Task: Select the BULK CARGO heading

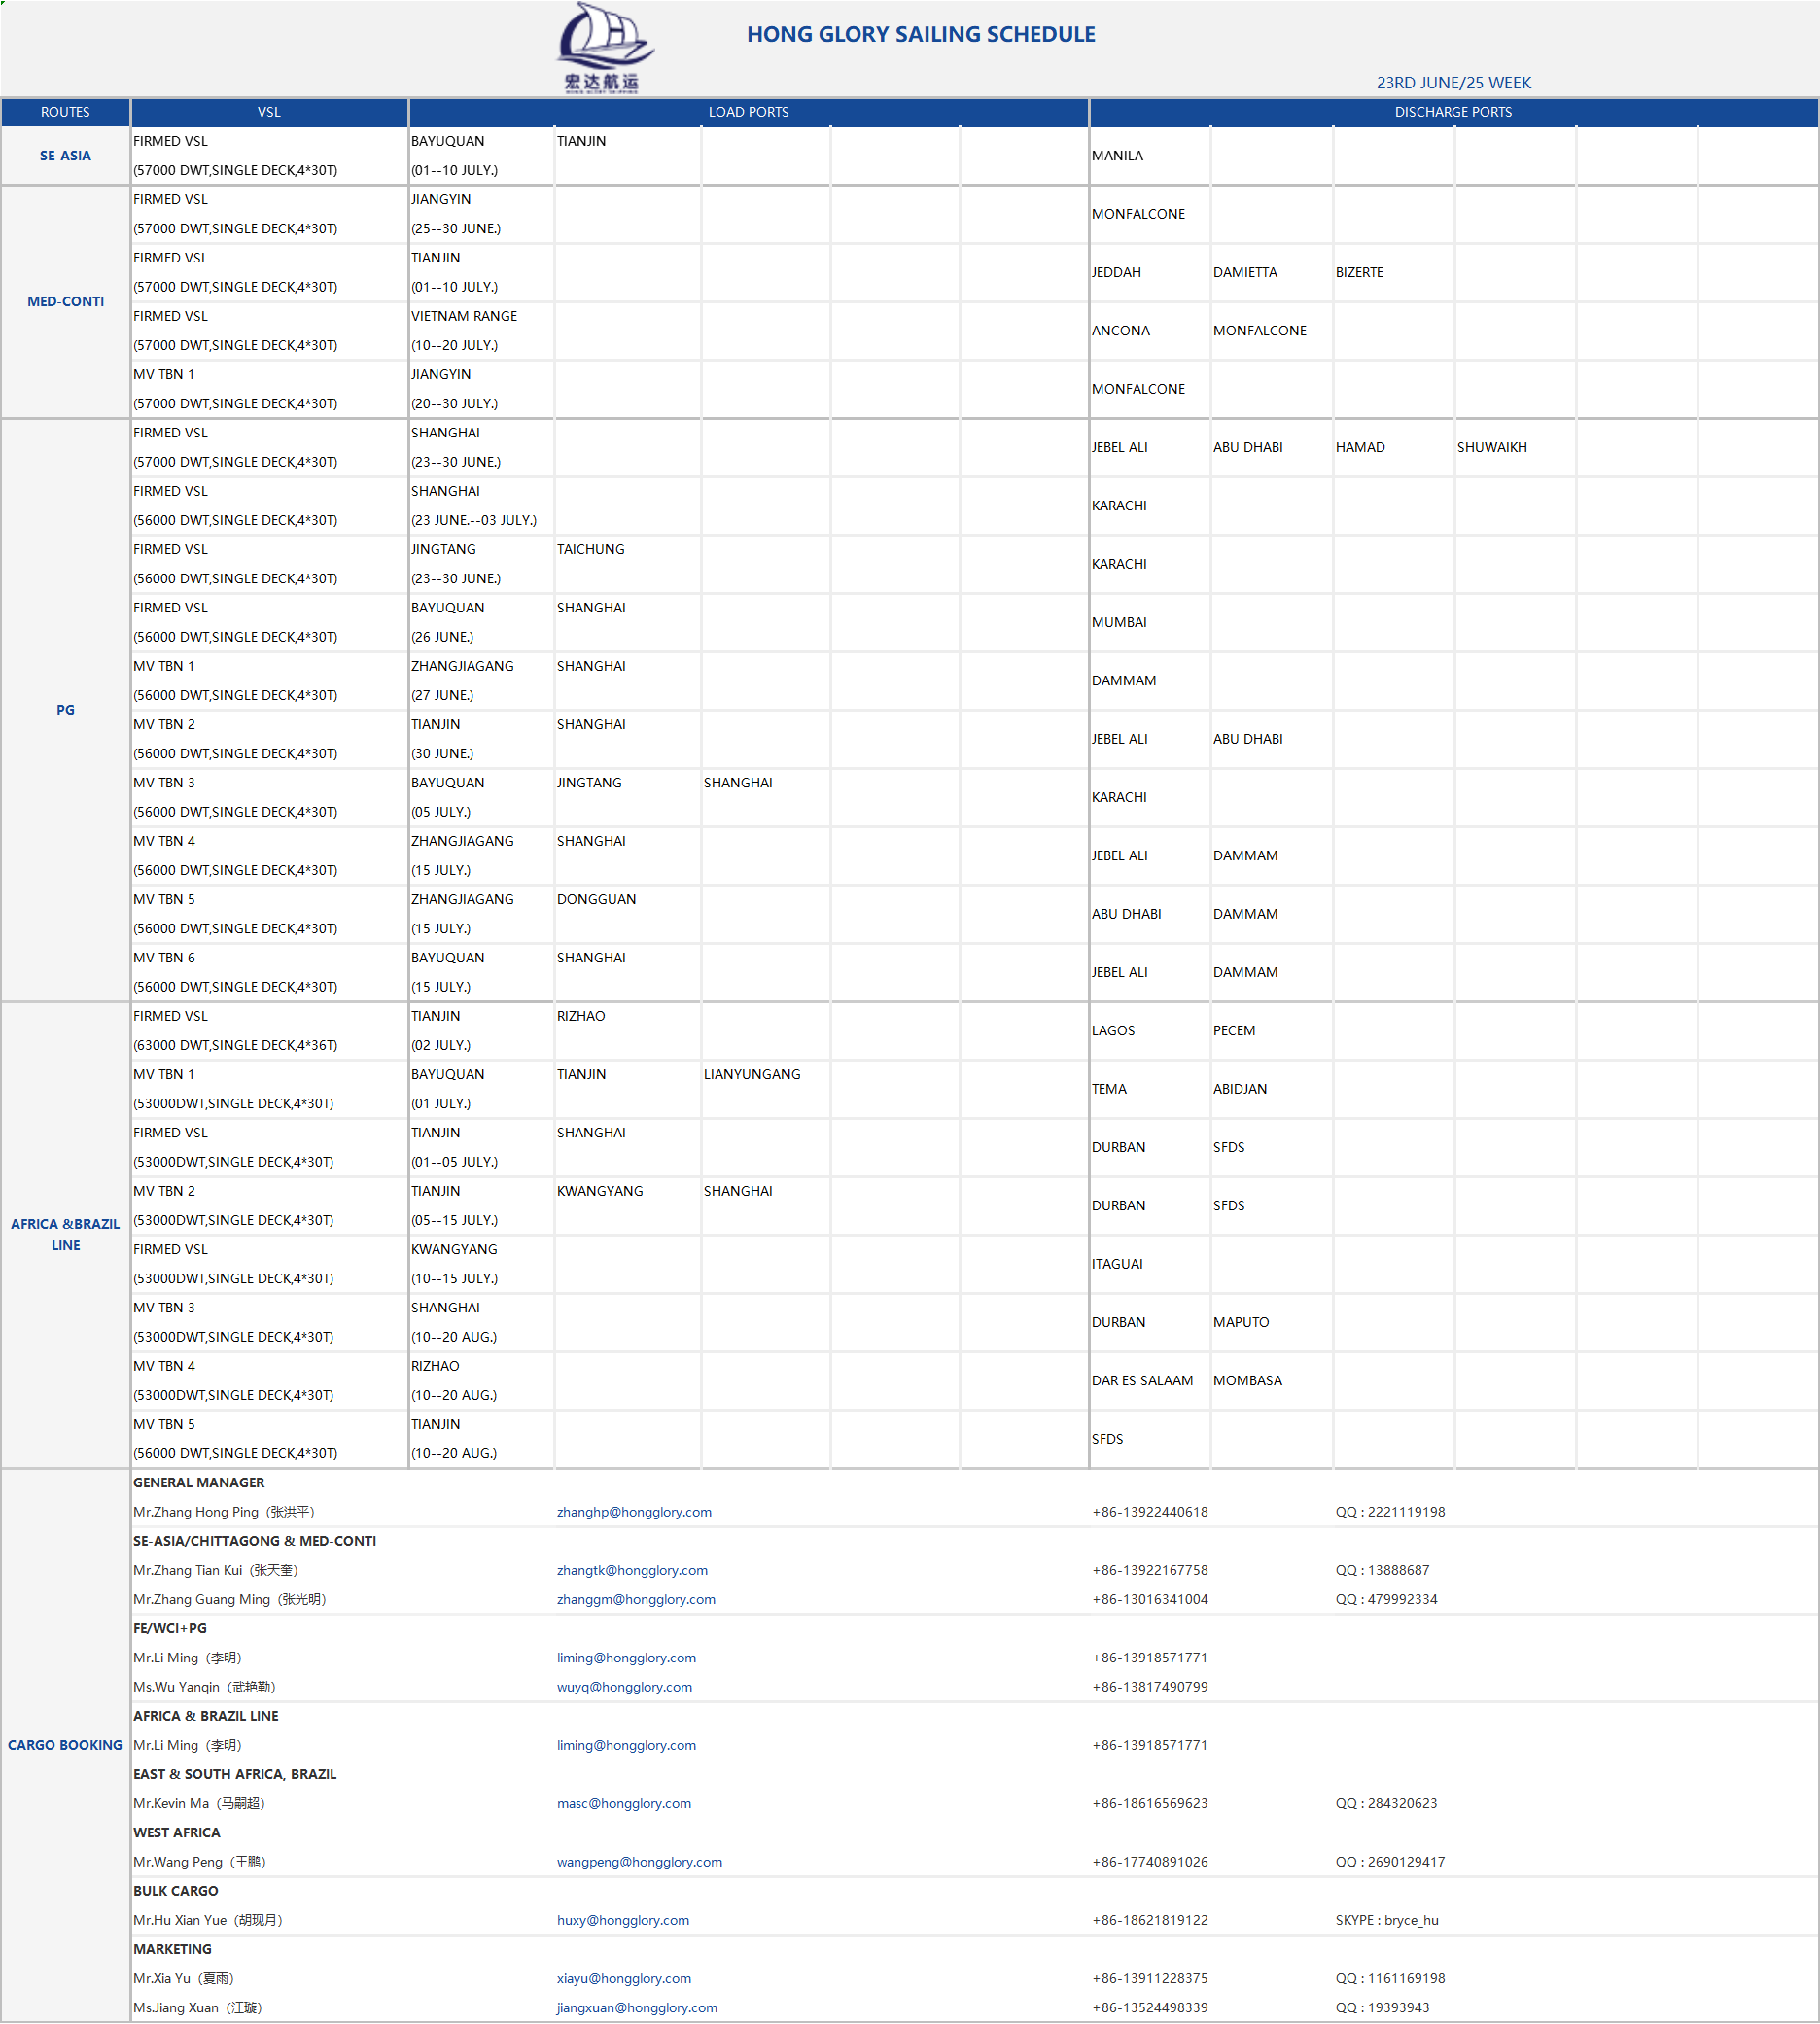Action: tap(175, 1891)
